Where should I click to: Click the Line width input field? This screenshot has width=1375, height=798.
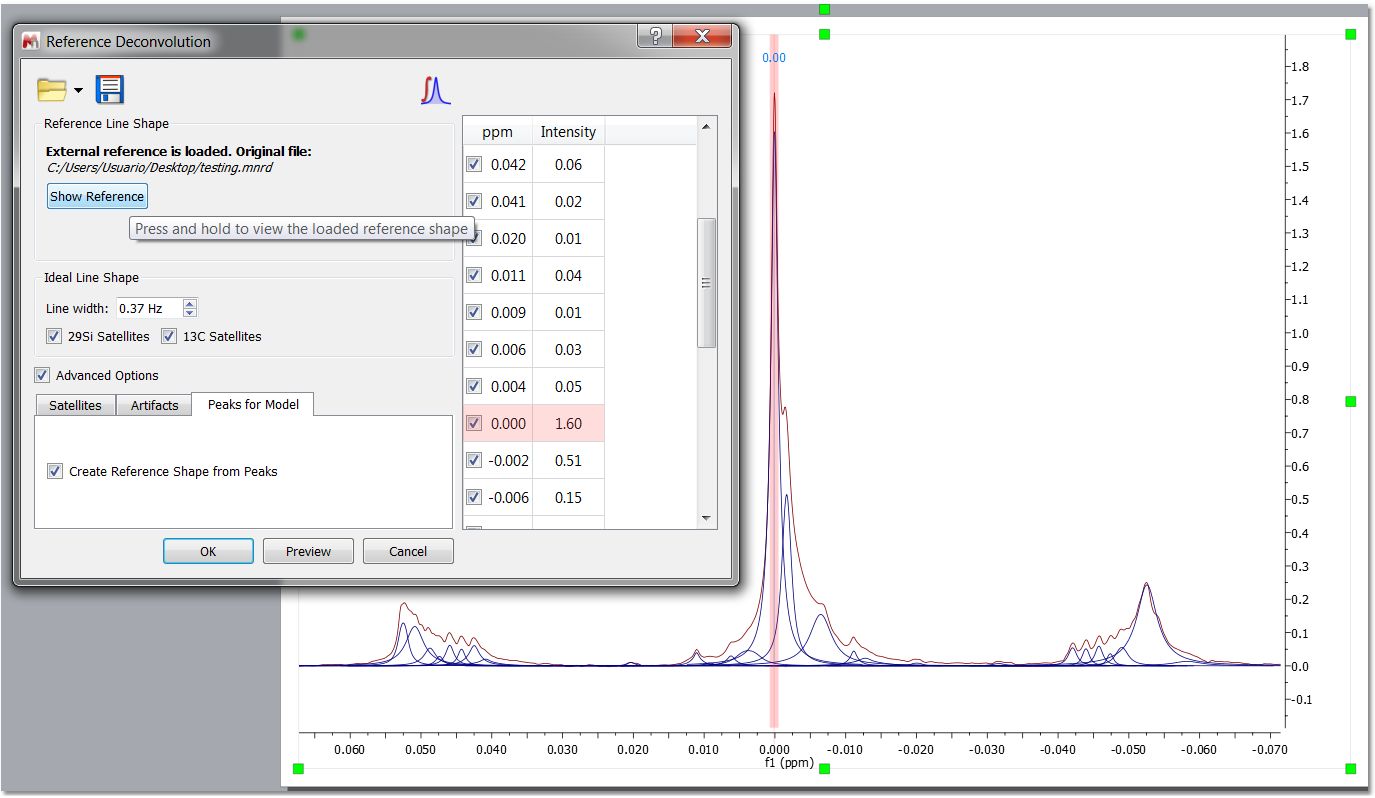(x=149, y=308)
